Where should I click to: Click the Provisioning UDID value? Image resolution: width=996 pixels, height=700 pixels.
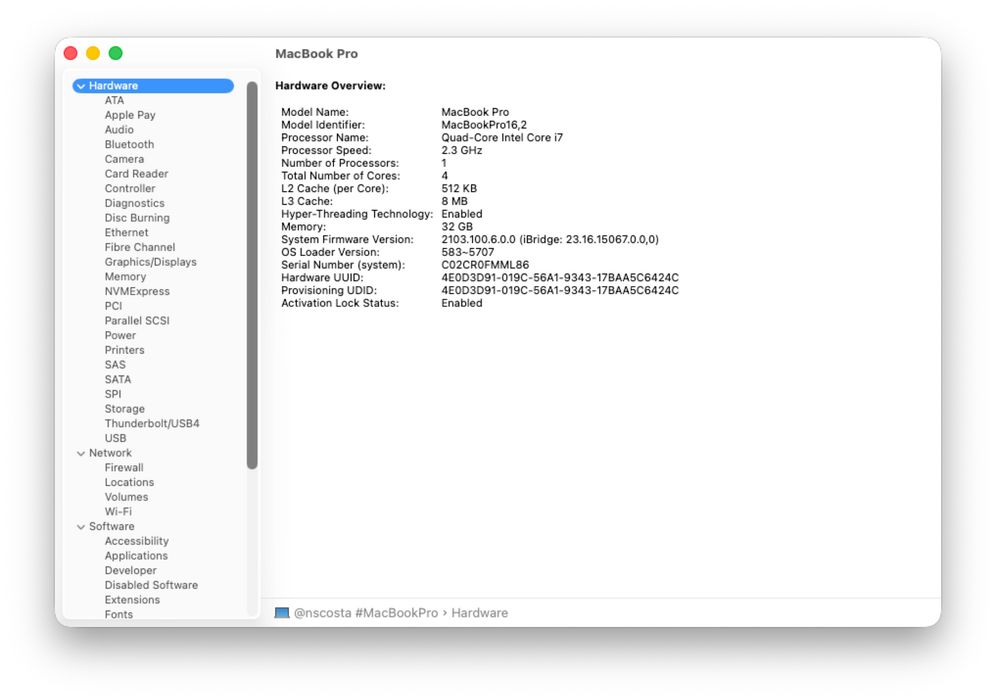pyautogui.click(x=560, y=290)
